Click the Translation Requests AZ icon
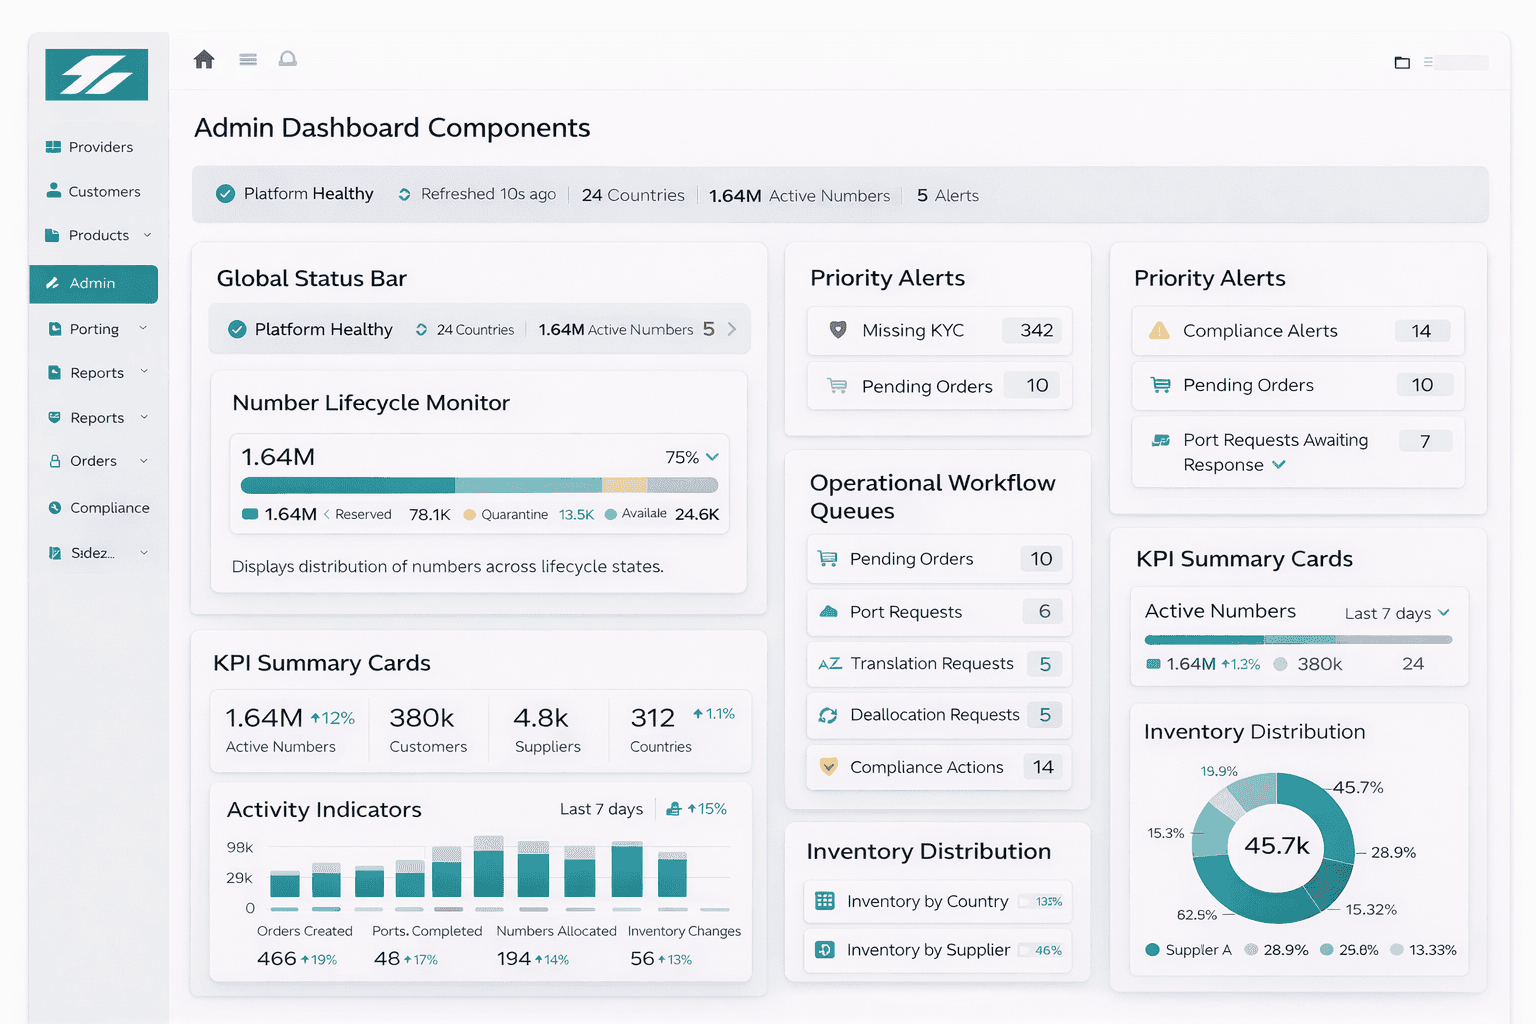The image size is (1536, 1024). click(830, 663)
